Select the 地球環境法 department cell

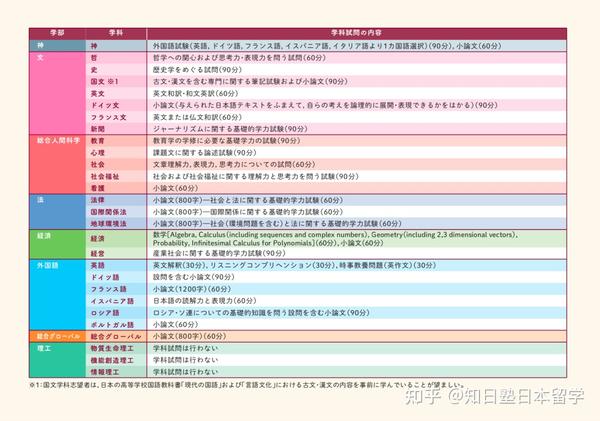coord(108,223)
